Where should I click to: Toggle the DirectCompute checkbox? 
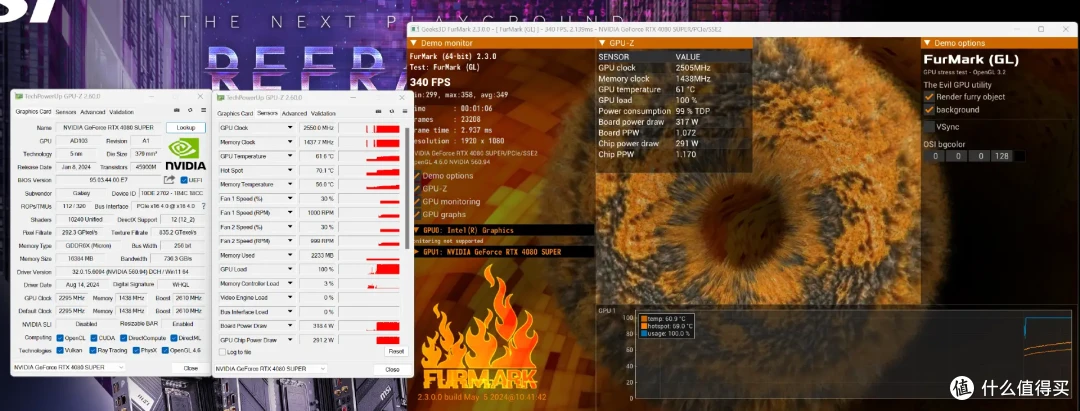[x=123, y=338]
